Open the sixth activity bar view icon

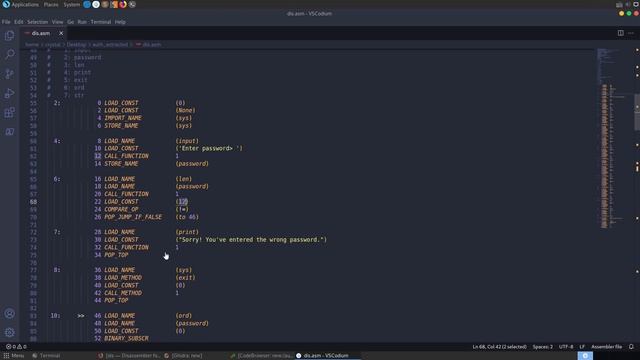coord(9,131)
